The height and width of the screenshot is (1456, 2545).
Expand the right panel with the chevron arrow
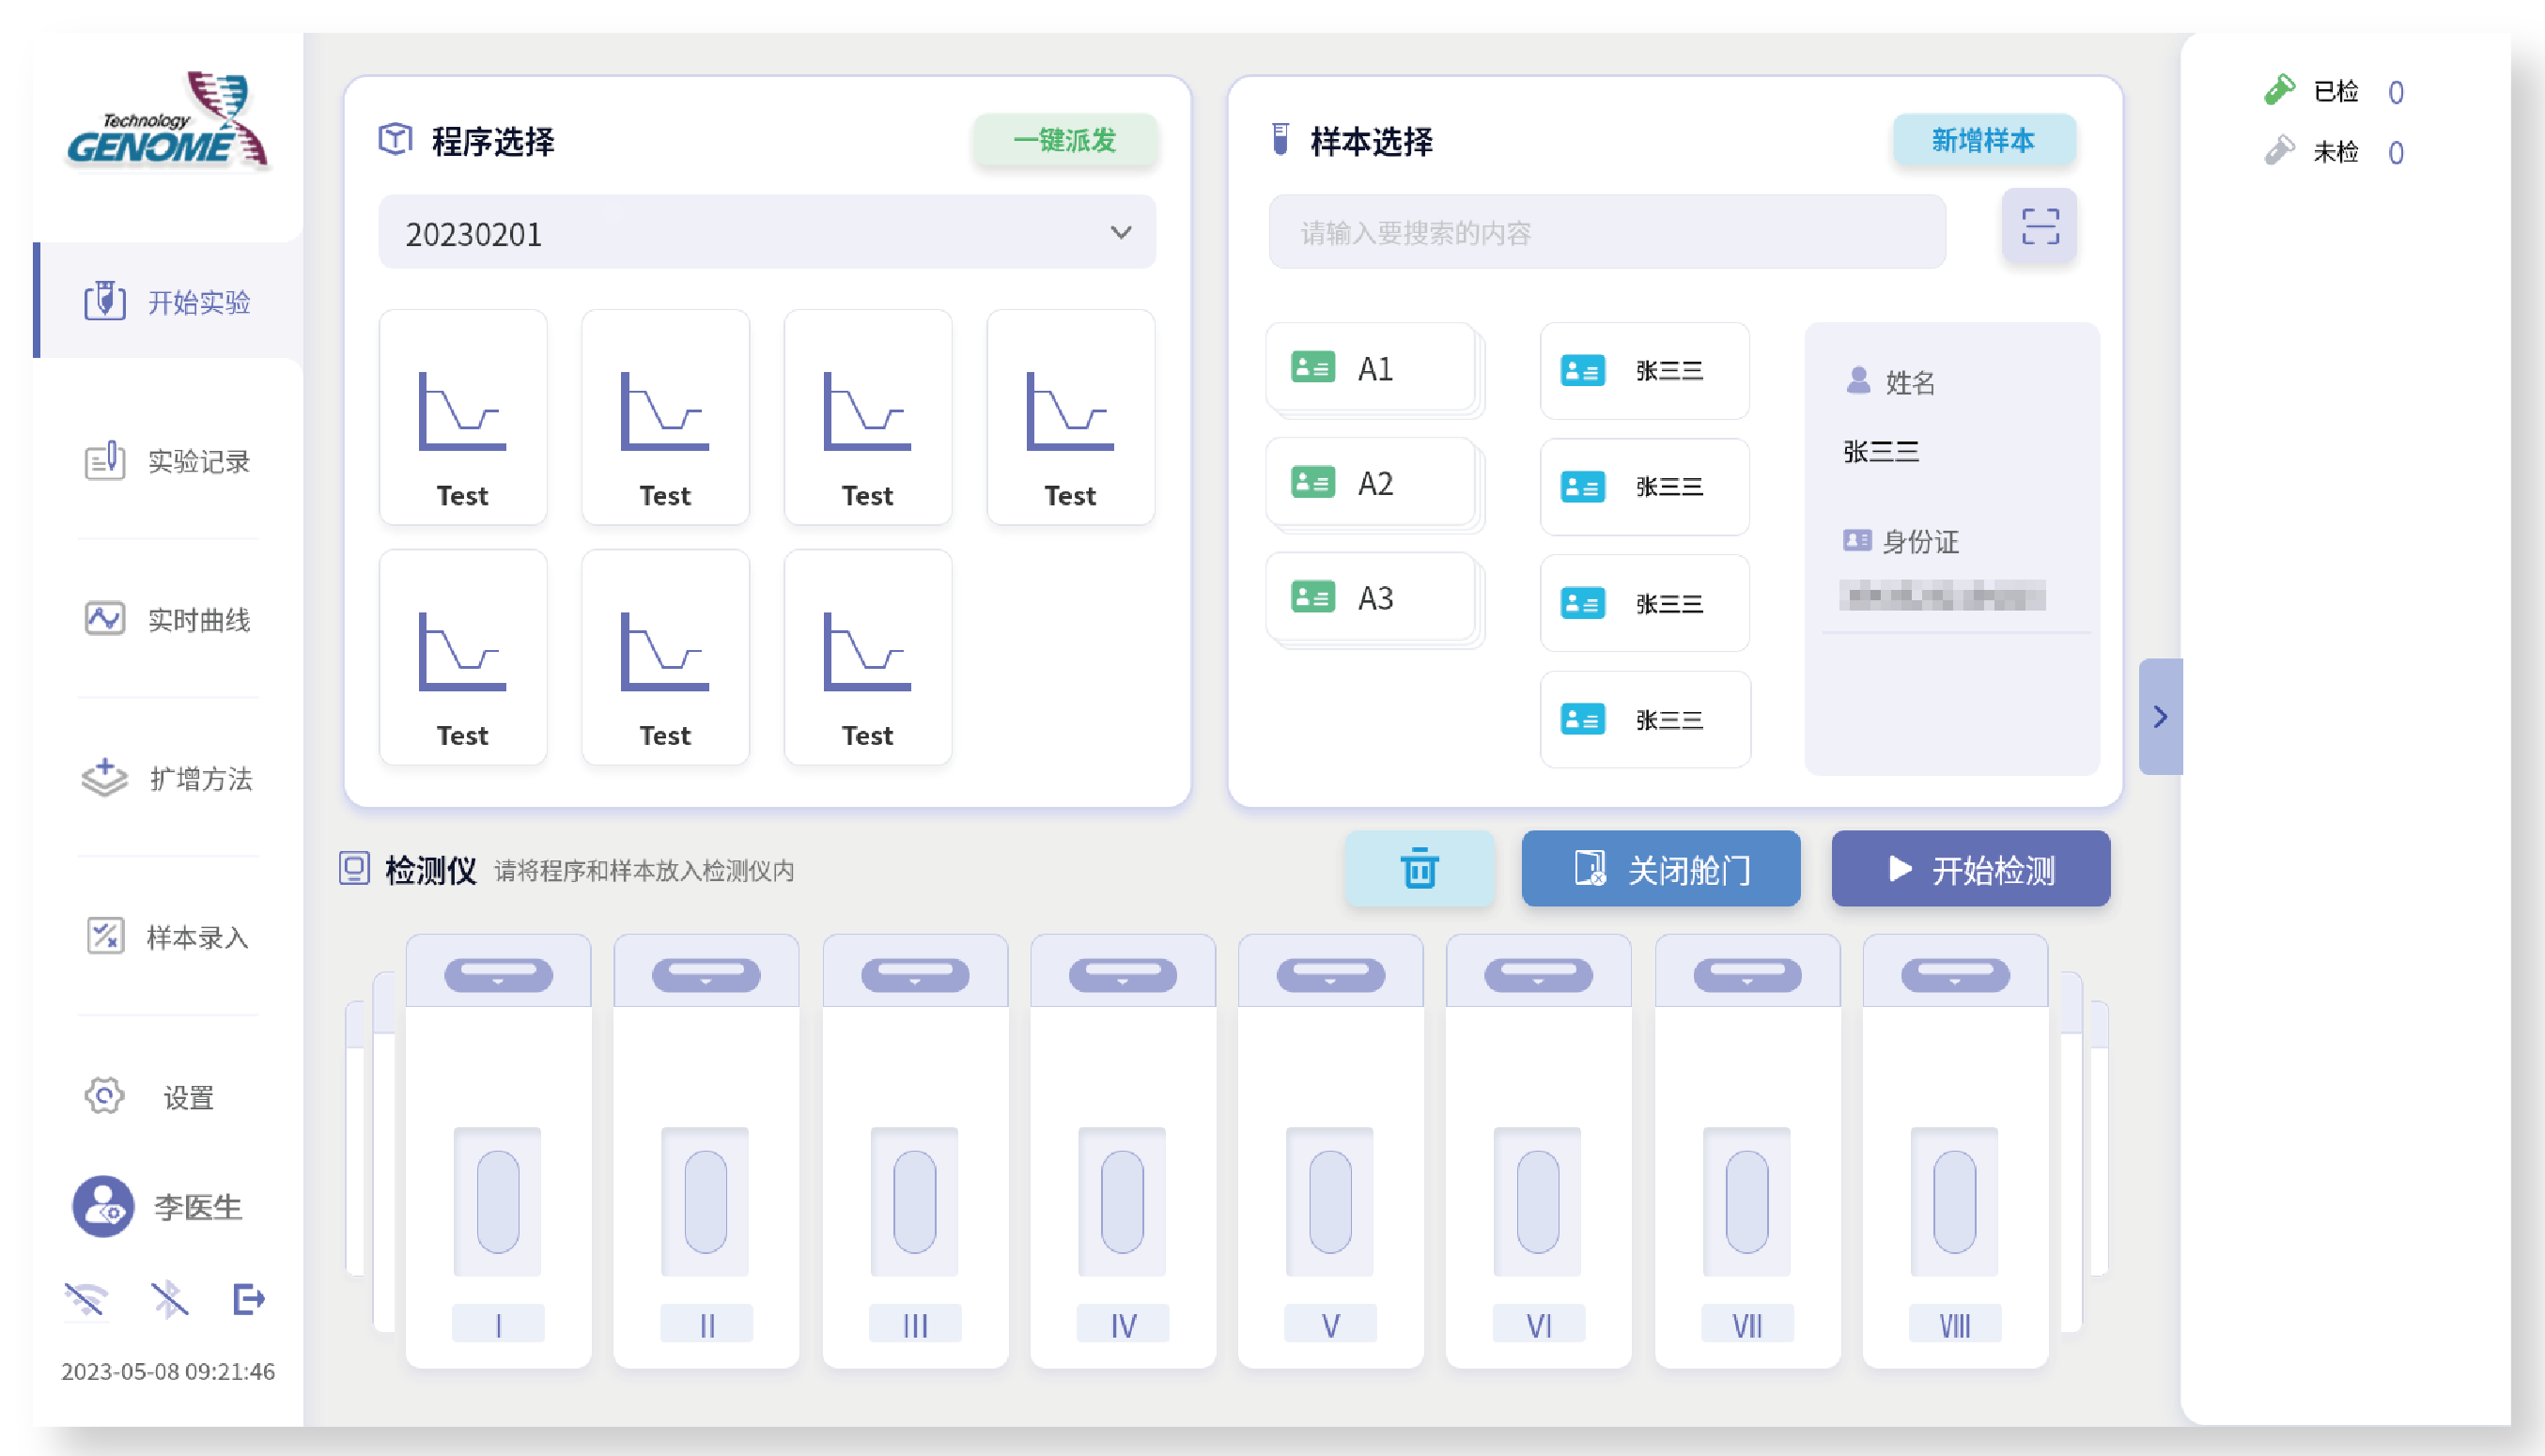2159,716
